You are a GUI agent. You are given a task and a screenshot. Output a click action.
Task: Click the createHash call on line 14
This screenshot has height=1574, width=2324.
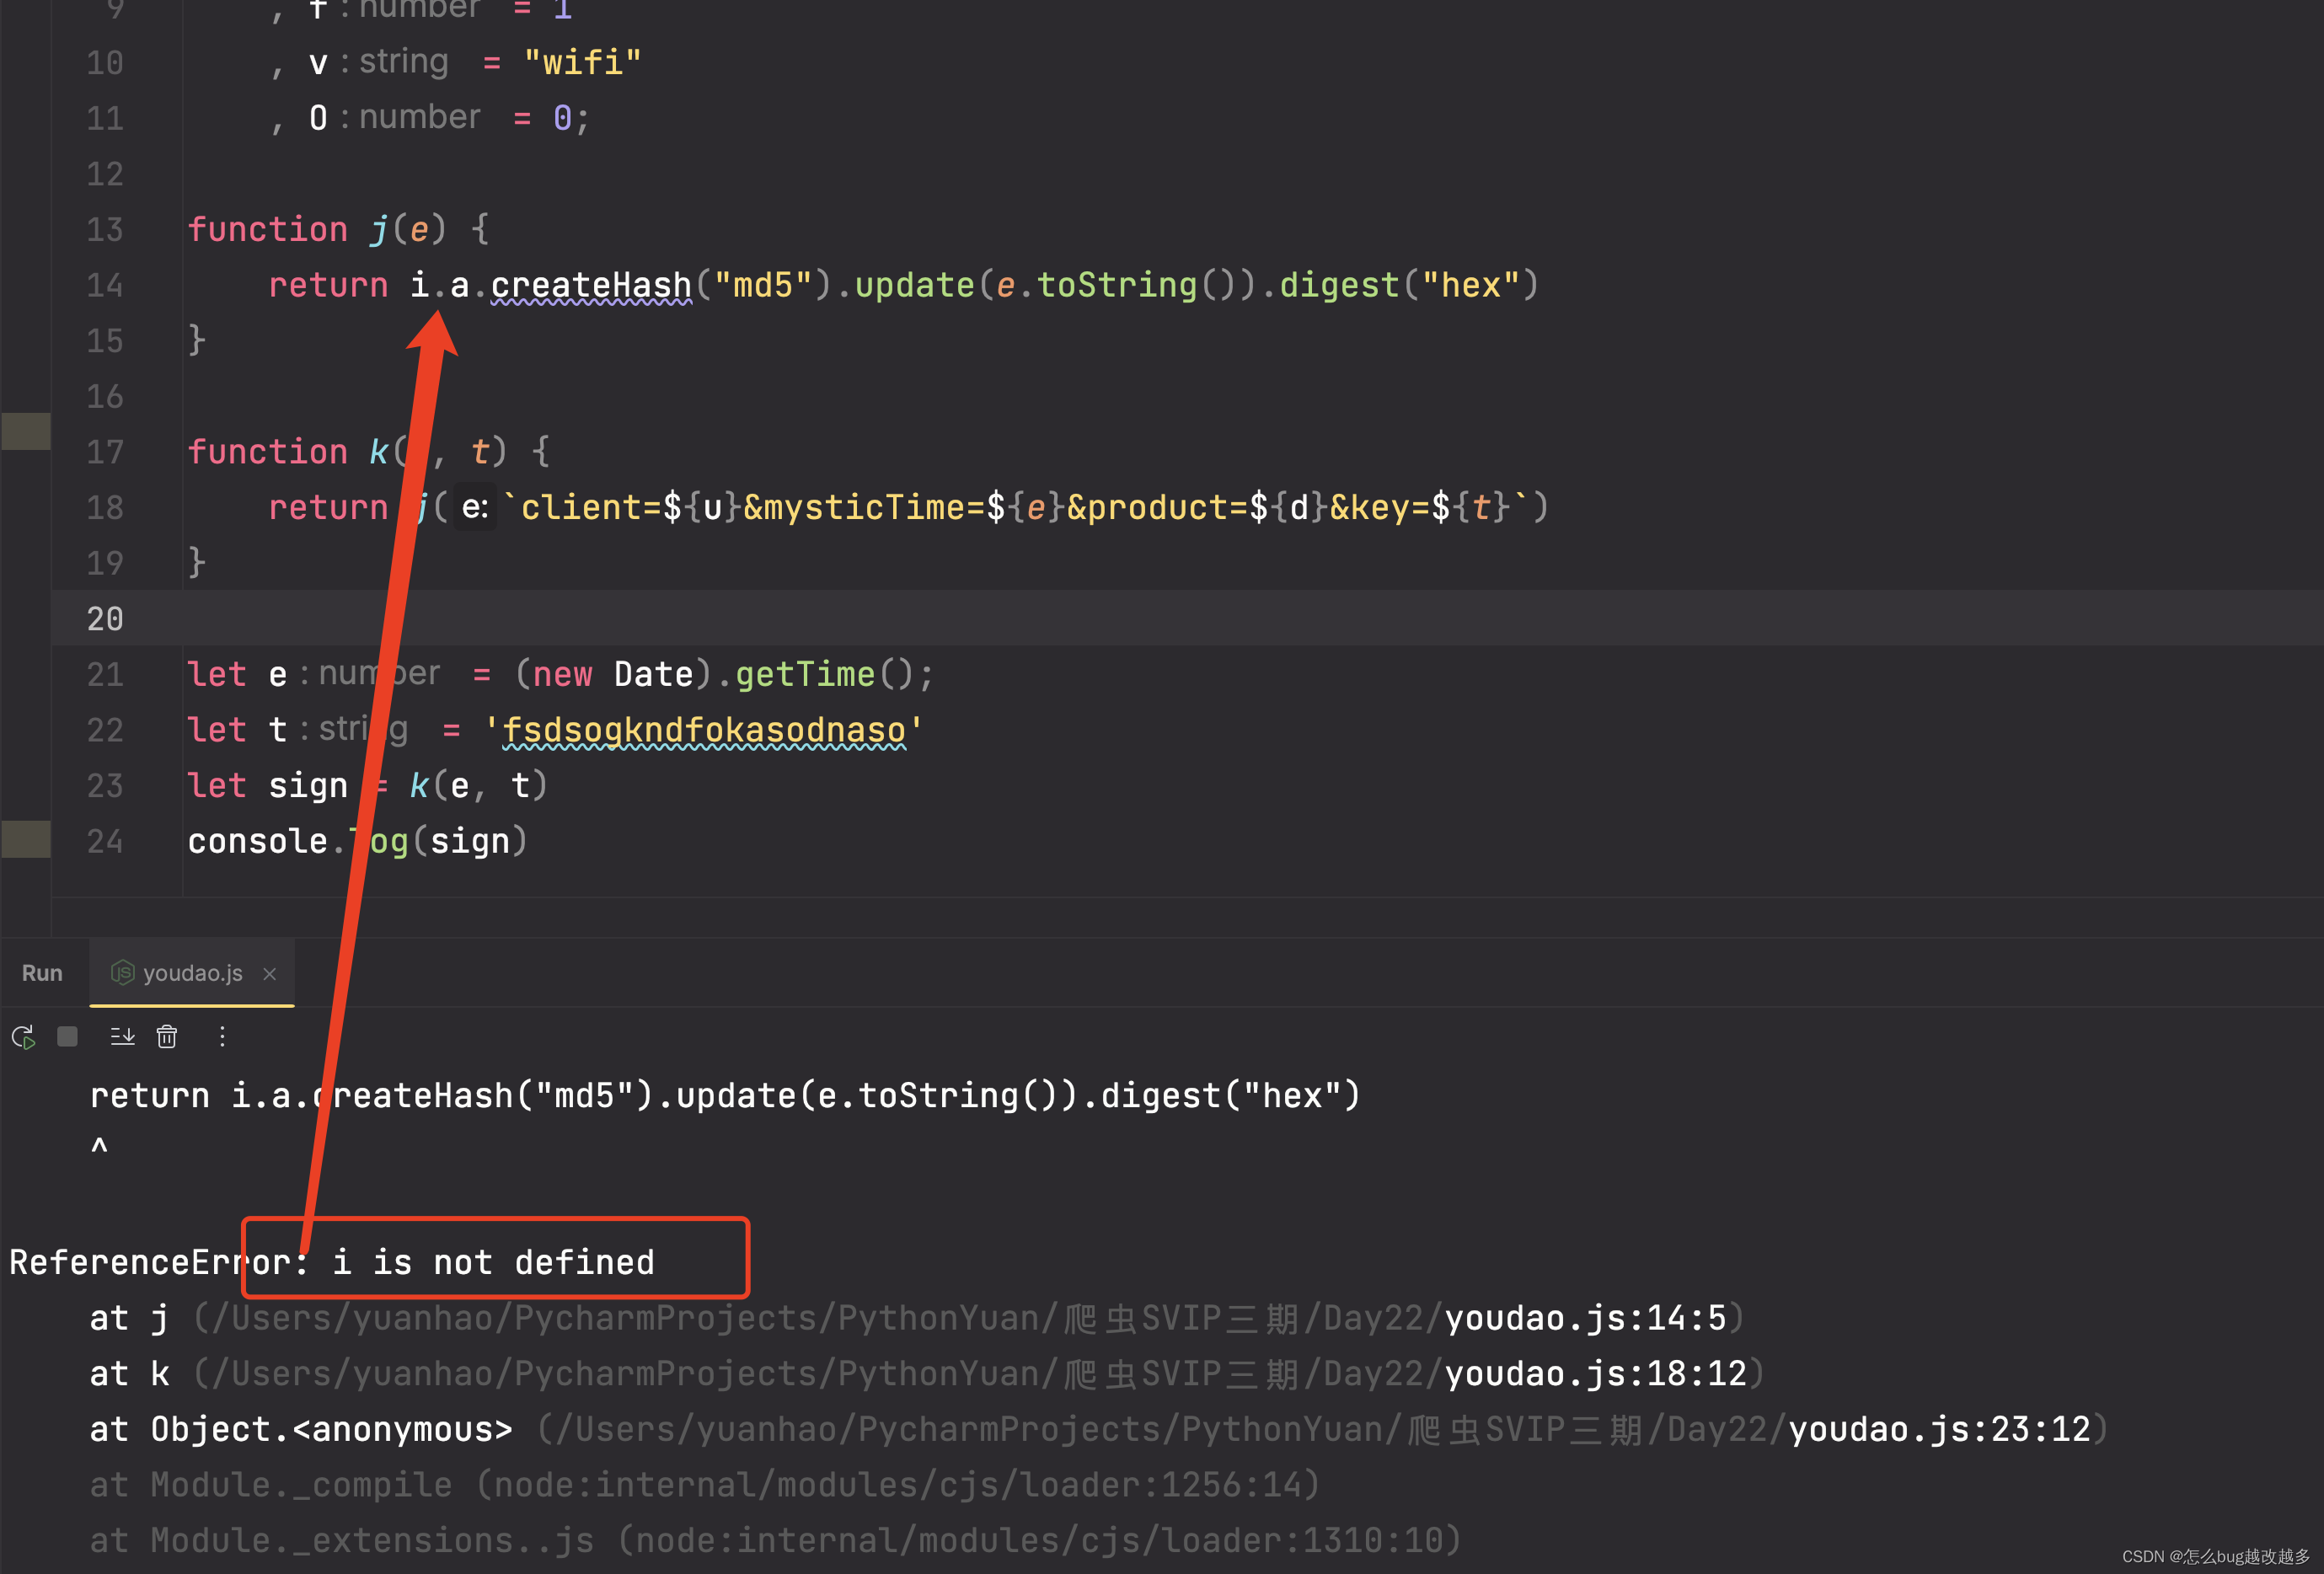click(591, 286)
